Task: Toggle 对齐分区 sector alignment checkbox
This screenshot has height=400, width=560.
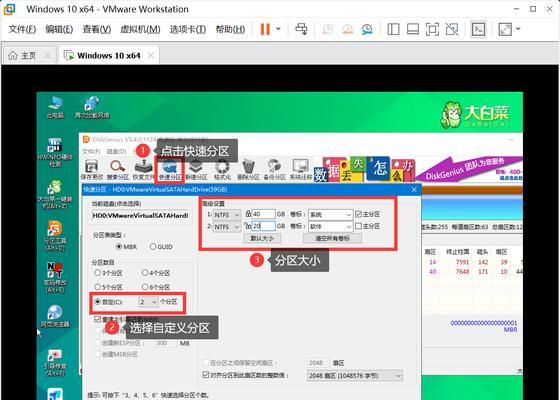Action: [x=206, y=375]
